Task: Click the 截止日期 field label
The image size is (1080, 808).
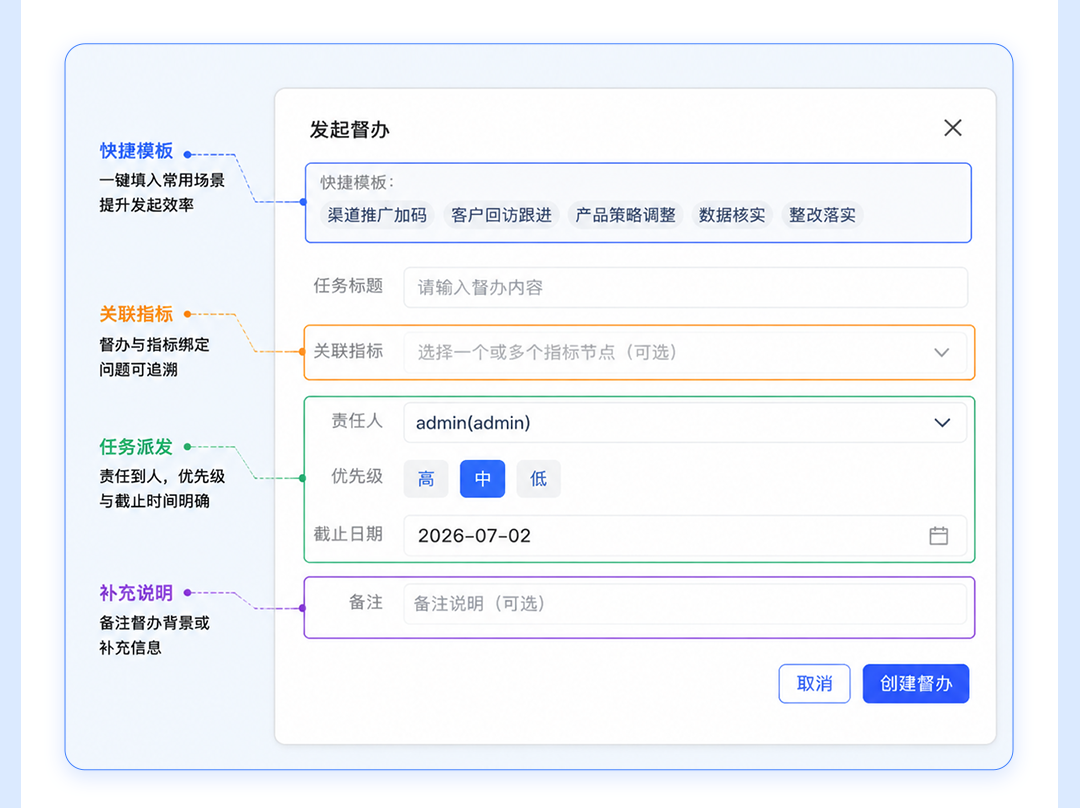Action: point(348,534)
